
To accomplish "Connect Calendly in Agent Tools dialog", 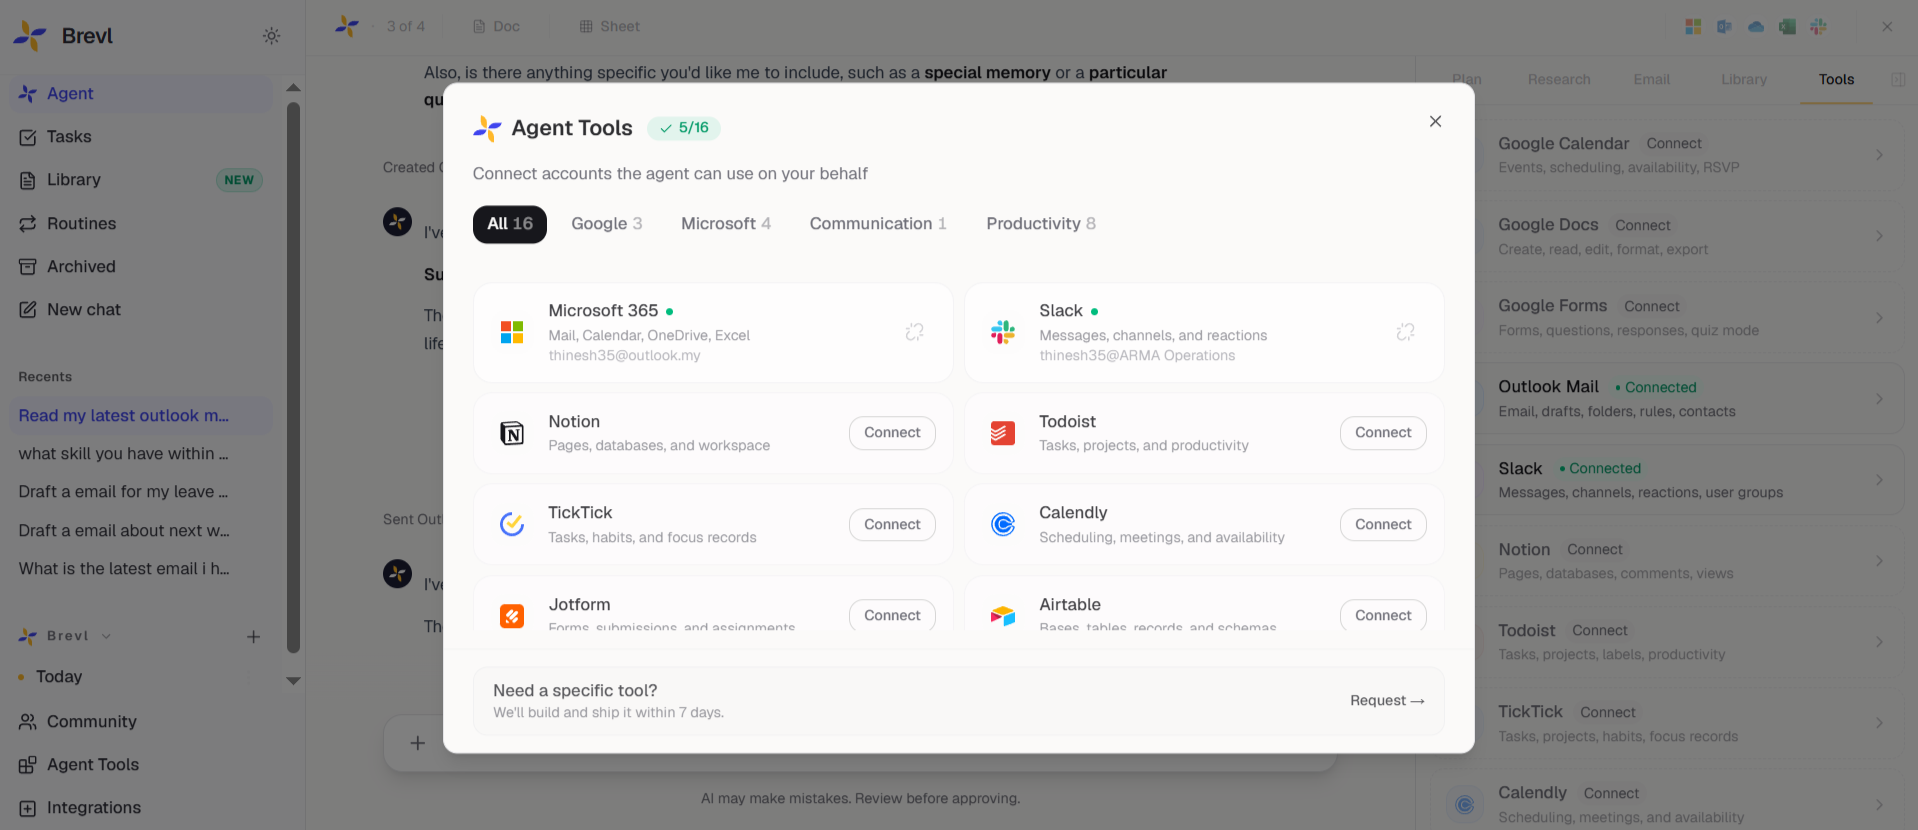I will tap(1383, 525).
